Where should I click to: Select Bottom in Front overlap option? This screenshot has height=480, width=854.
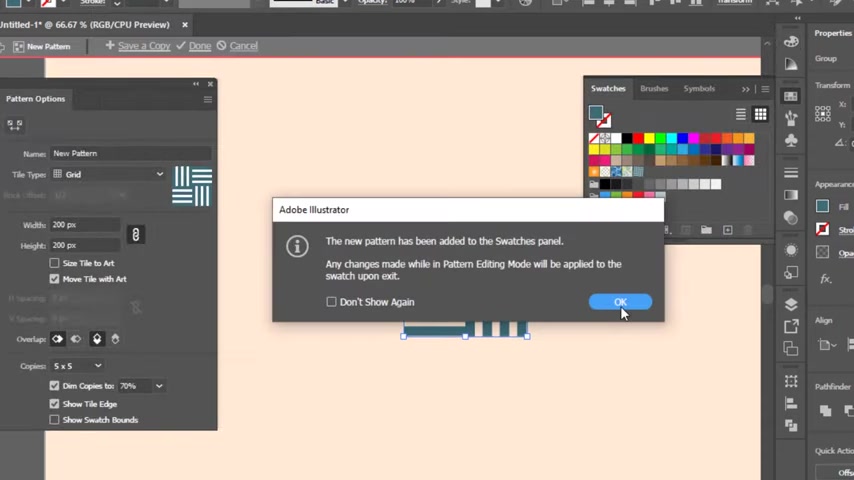pos(115,339)
